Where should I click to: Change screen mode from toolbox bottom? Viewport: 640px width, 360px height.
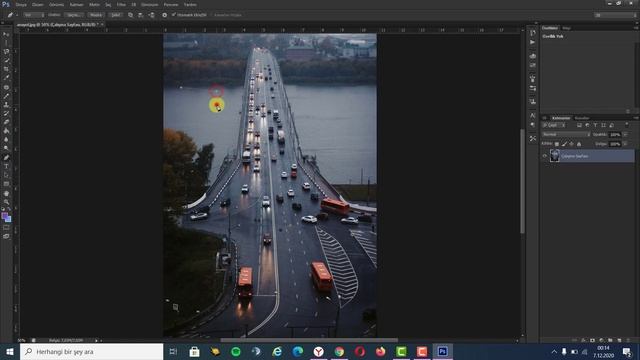[6, 236]
